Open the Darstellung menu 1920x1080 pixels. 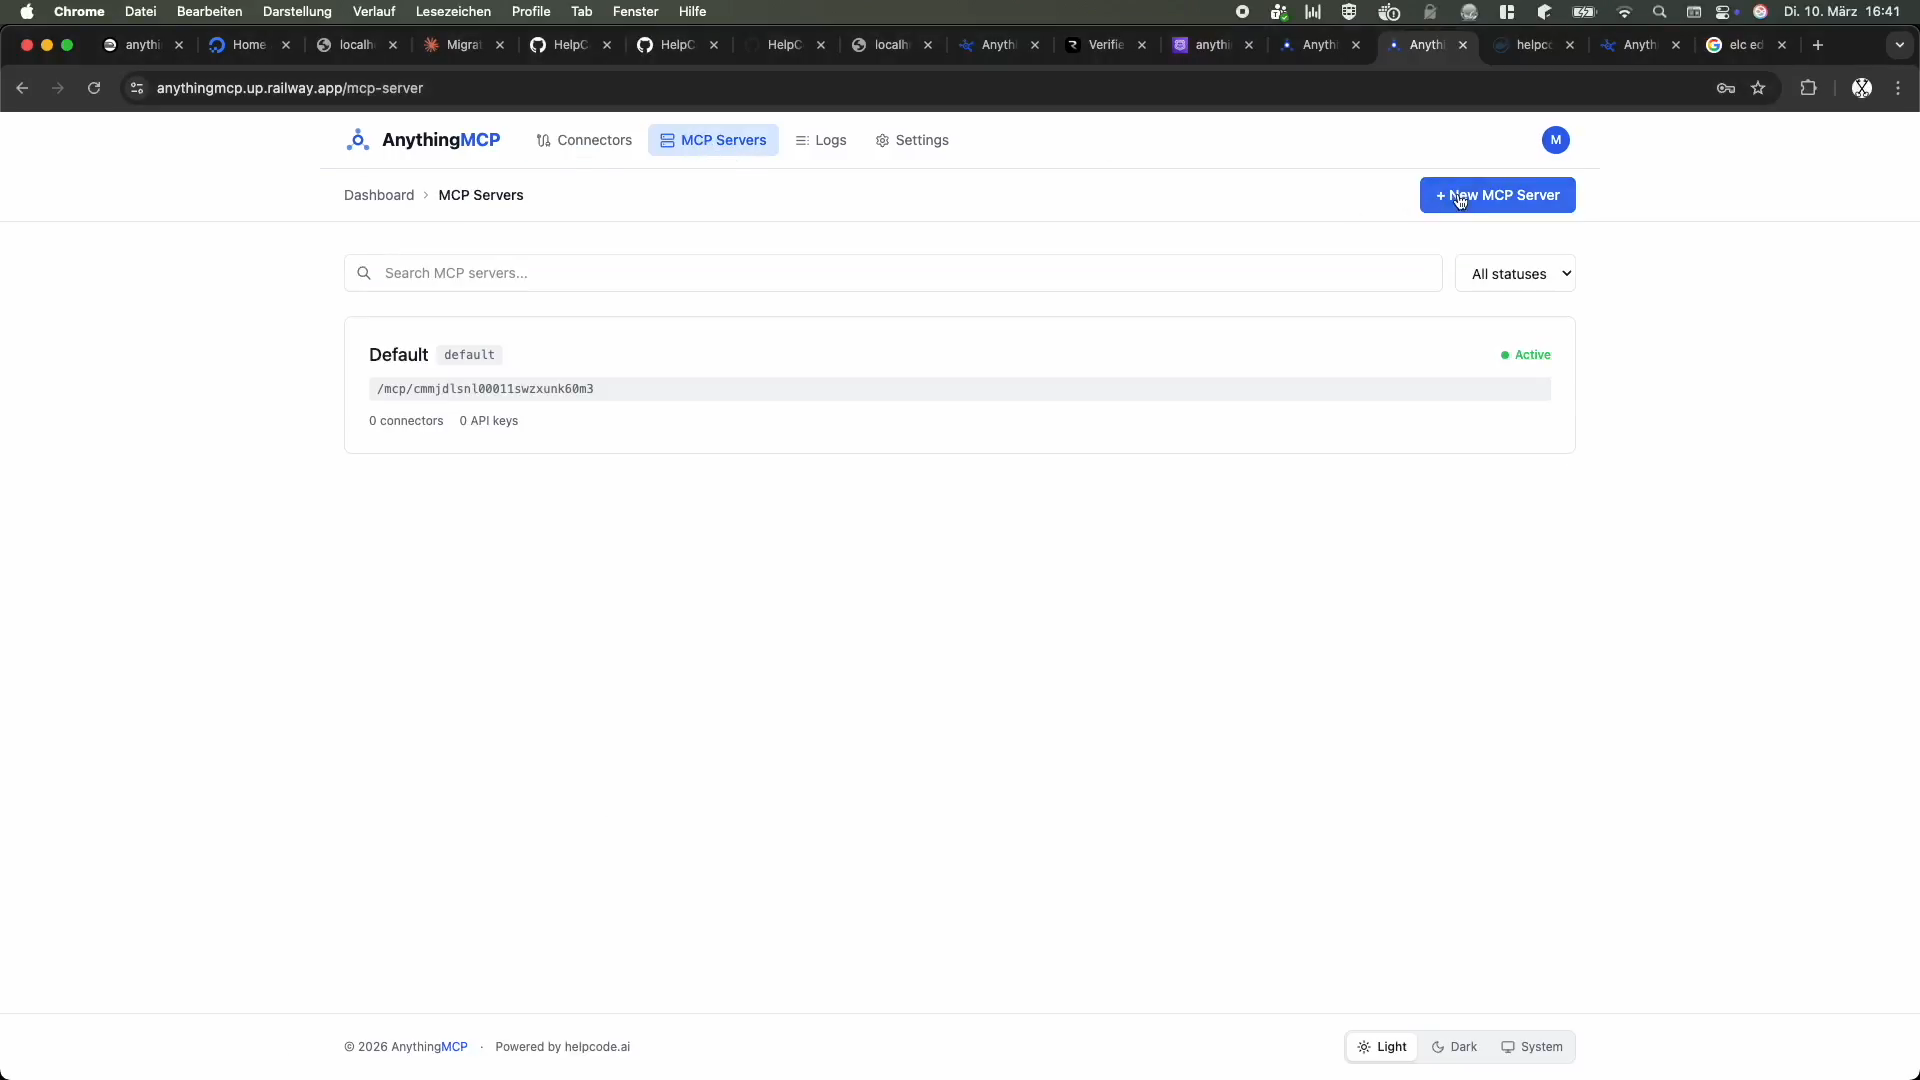297,12
